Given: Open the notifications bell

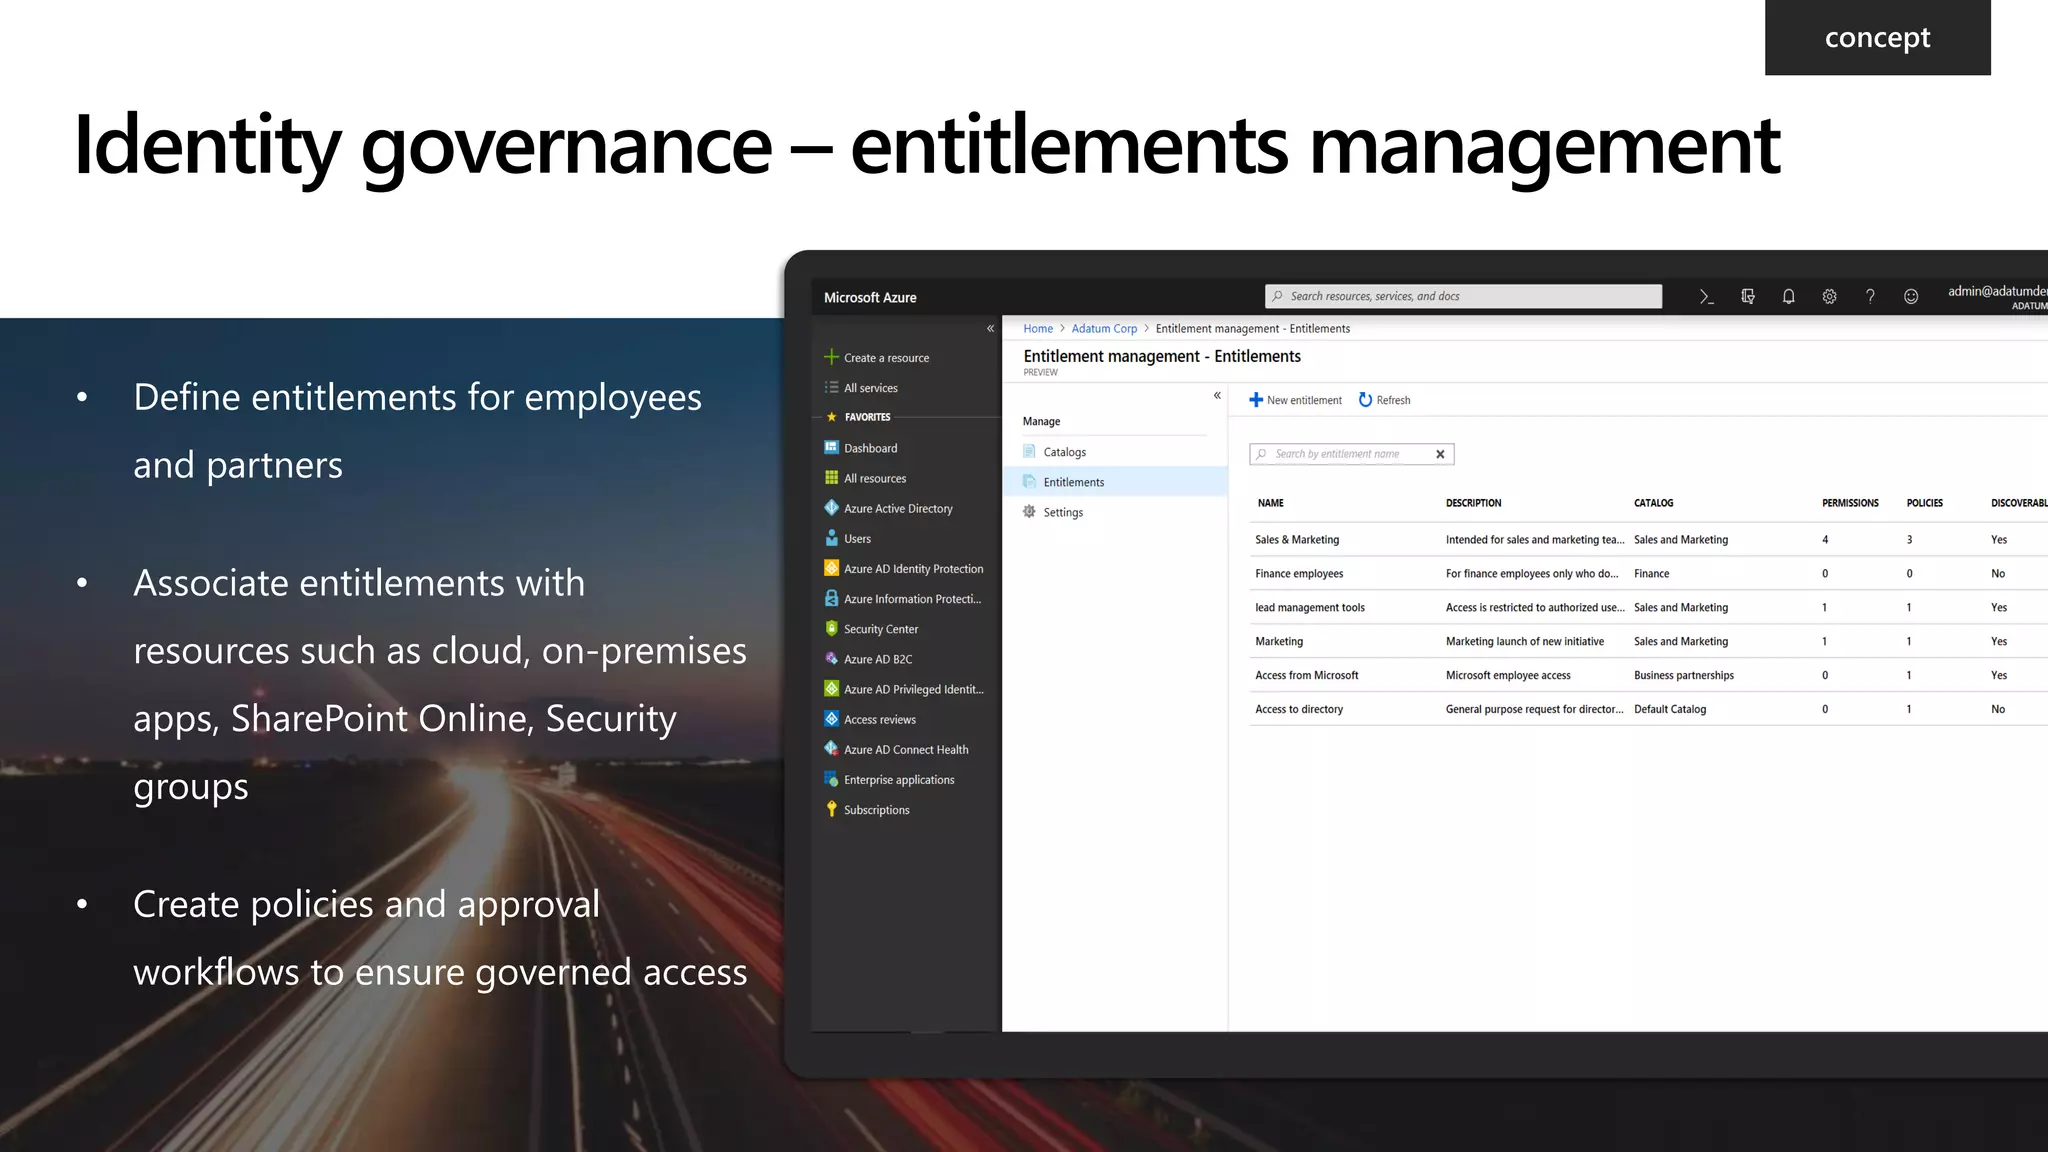Looking at the screenshot, I should (1789, 297).
